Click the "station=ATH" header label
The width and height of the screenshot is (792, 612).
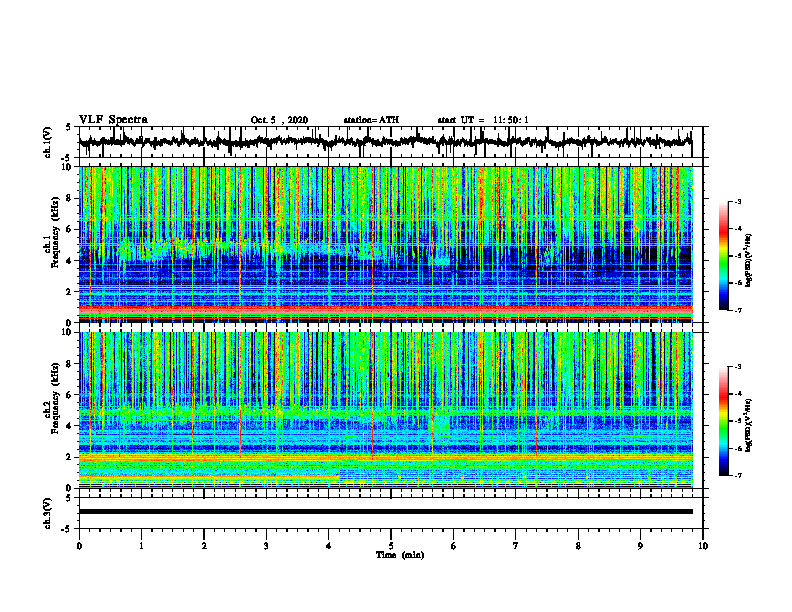click(371, 120)
